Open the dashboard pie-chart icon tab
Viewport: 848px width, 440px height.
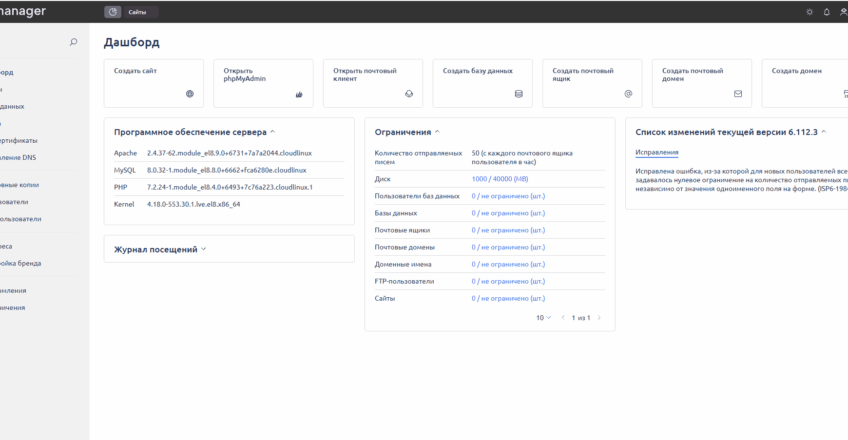point(112,12)
